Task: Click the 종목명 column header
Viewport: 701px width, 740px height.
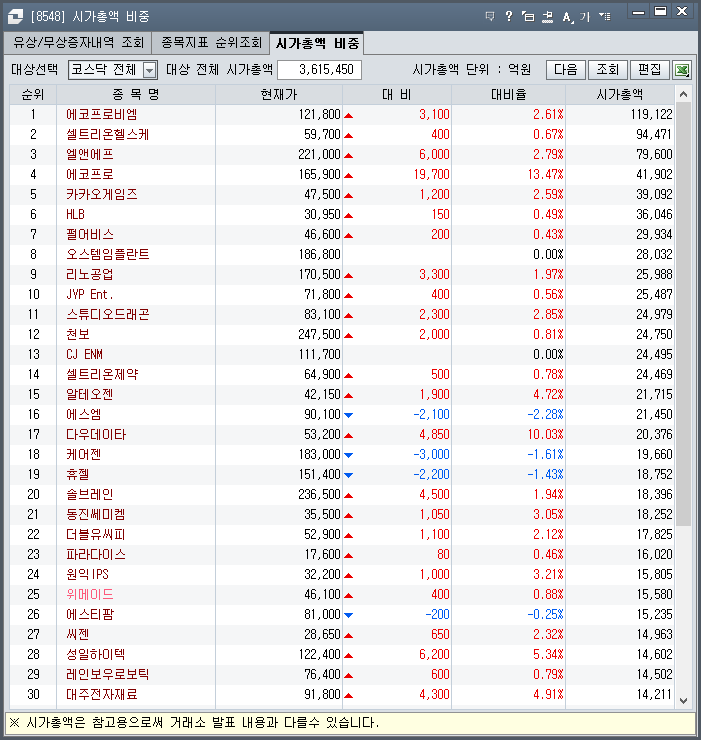Action: 136,95
